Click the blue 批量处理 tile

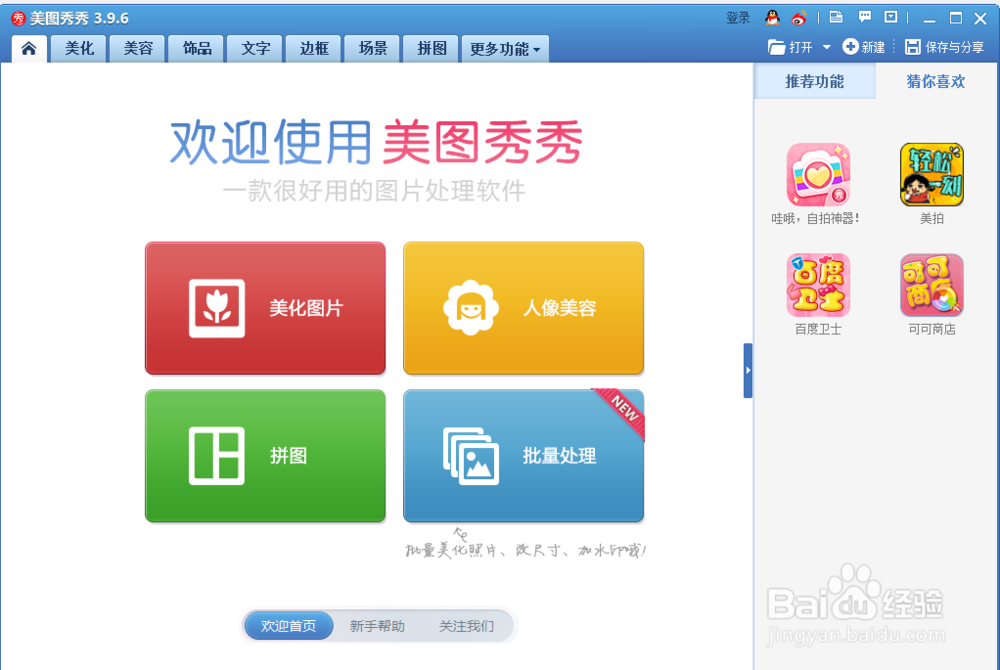click(523, 456)
